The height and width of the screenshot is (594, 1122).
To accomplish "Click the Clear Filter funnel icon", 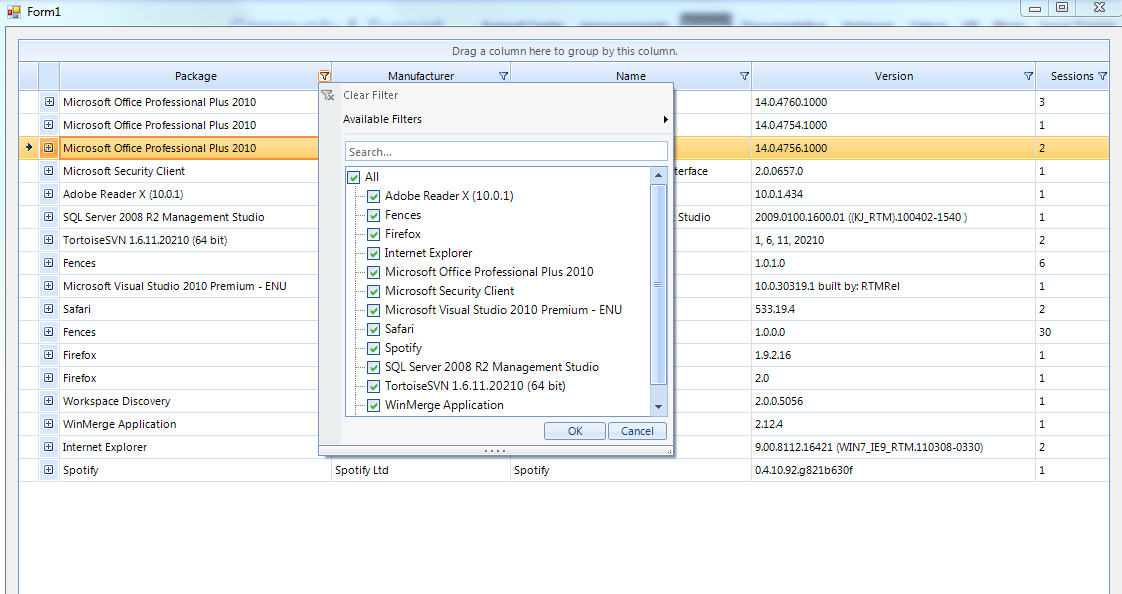I will [x=328, y=95].
